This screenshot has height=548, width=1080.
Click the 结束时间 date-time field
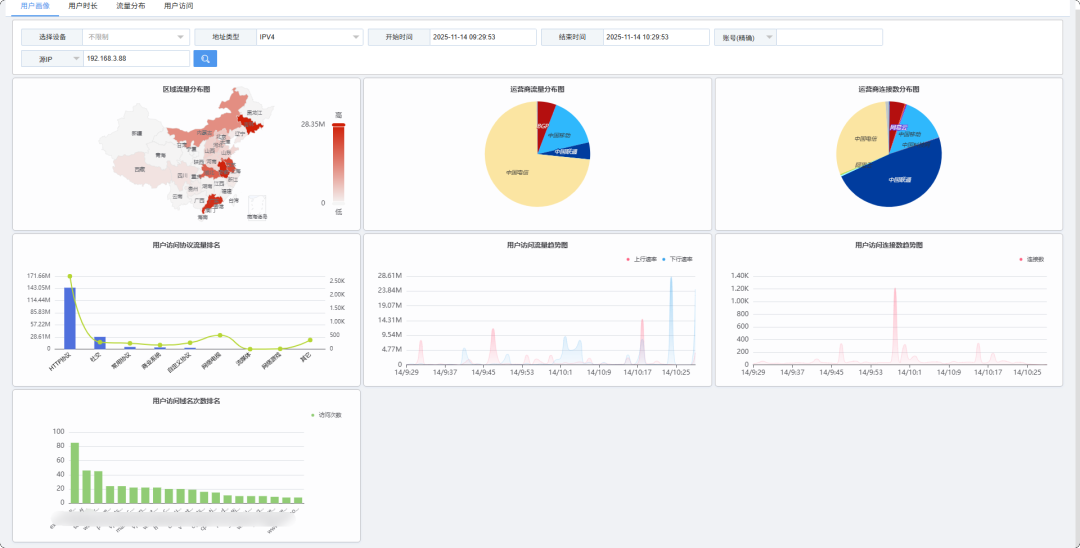tap(655, 37)
